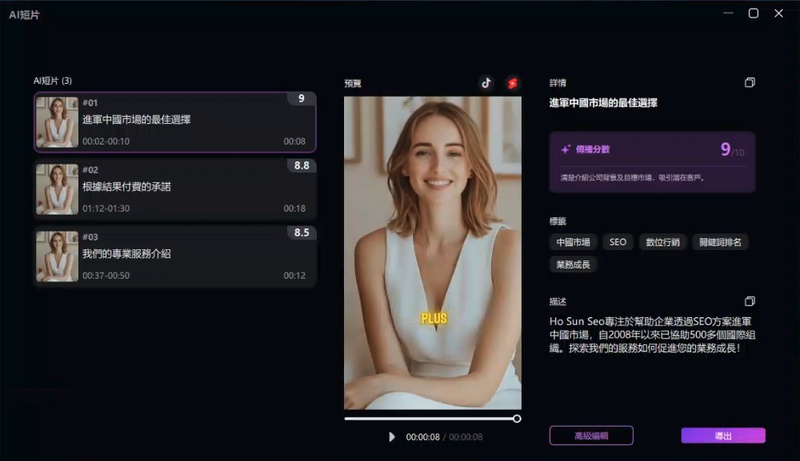Select clip #03 我們的專業服務介紹
The image size is (800, 461).
[175, 256]
